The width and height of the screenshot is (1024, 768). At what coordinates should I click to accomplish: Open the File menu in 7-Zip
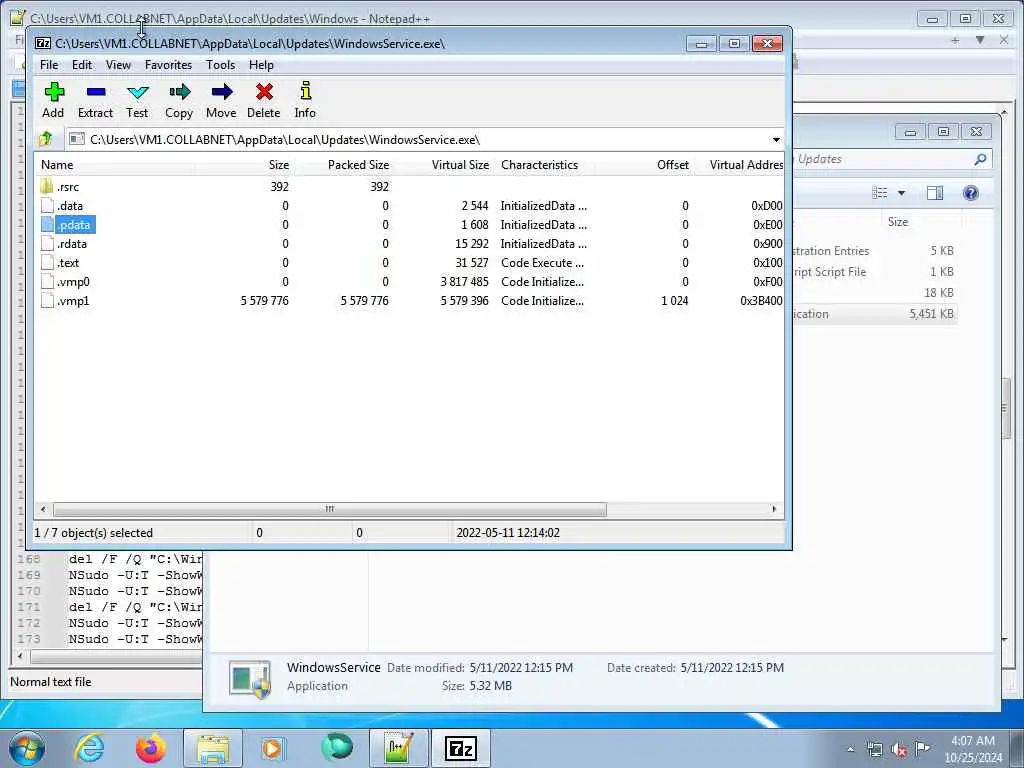(x=49, y=65)
